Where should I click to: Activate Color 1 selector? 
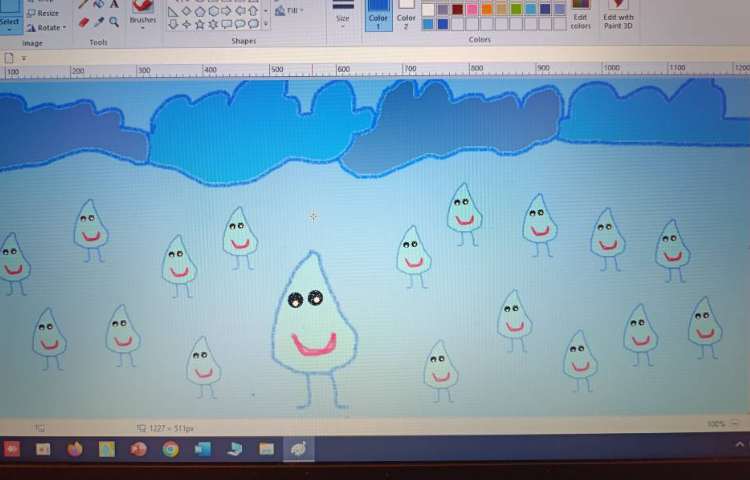[x=378, y=14]
